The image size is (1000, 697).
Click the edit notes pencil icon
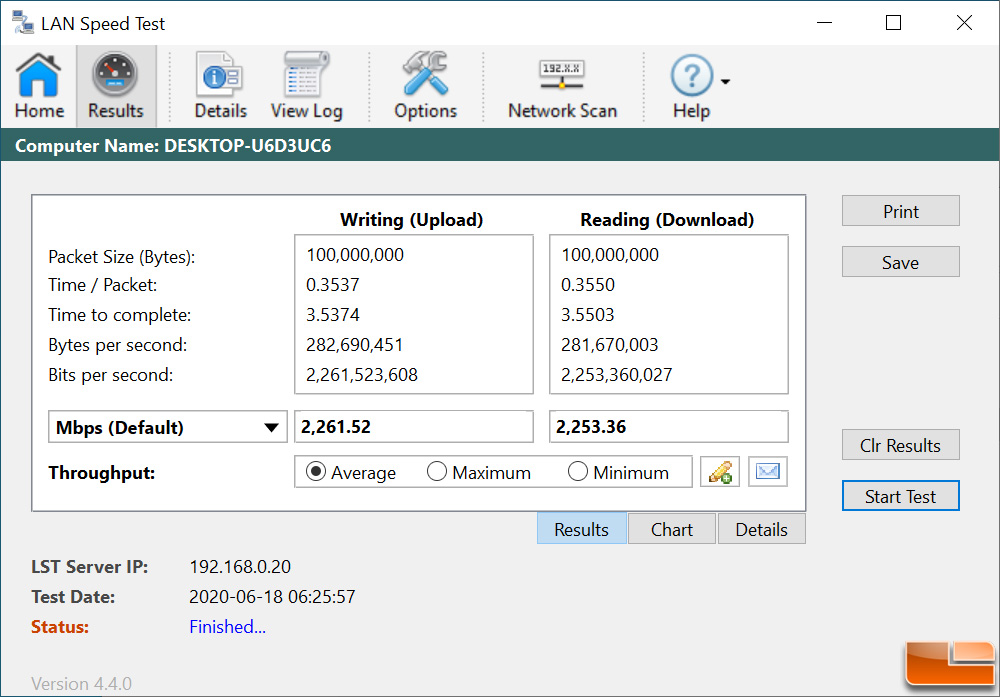719,472
